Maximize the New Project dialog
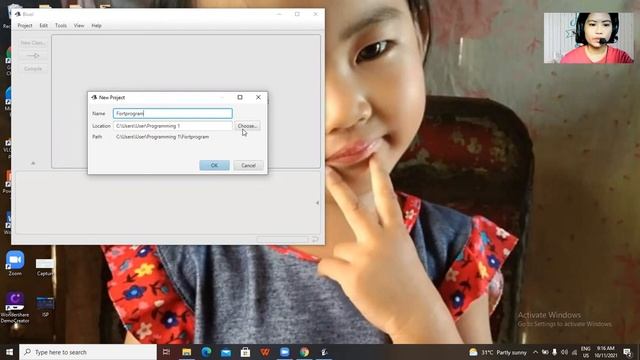 pos(240,97)
